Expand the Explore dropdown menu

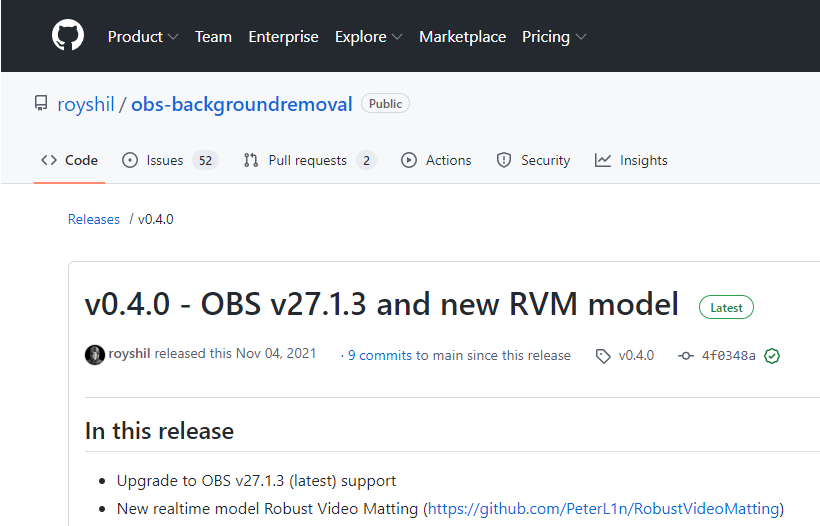pyautogui.click(x=368, y=37)
